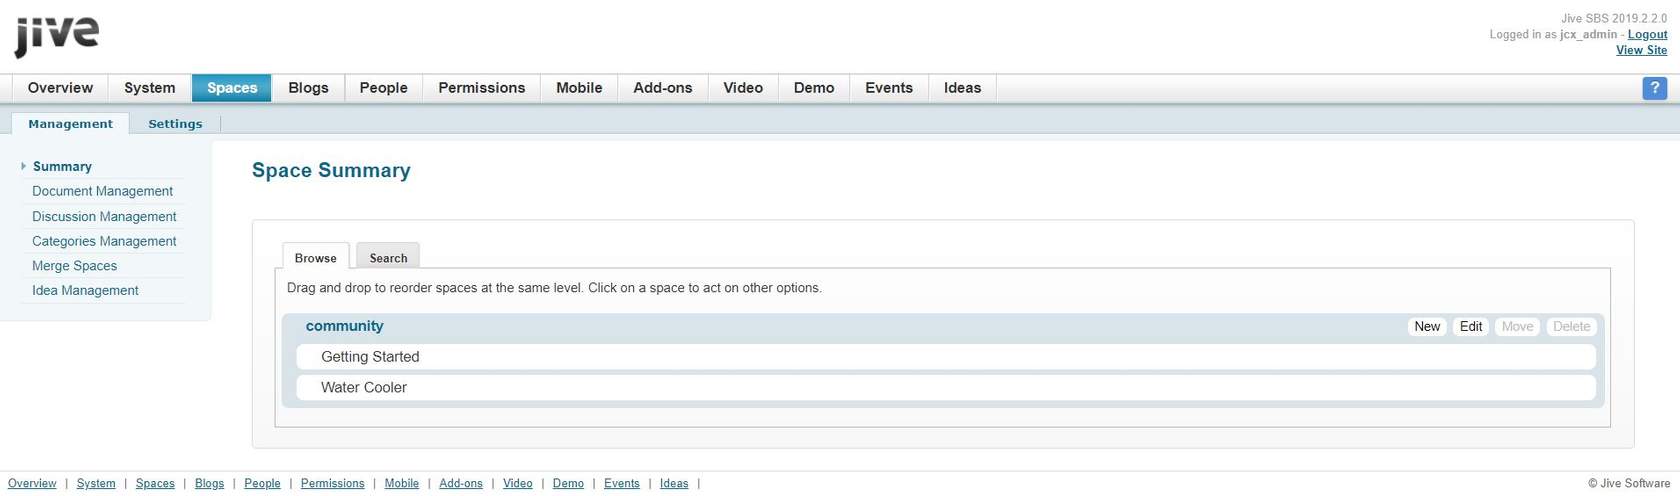Viewport: 1680px width, 496px height.
Task: Open the Permissions tab
Action: (x=481, y=88)
